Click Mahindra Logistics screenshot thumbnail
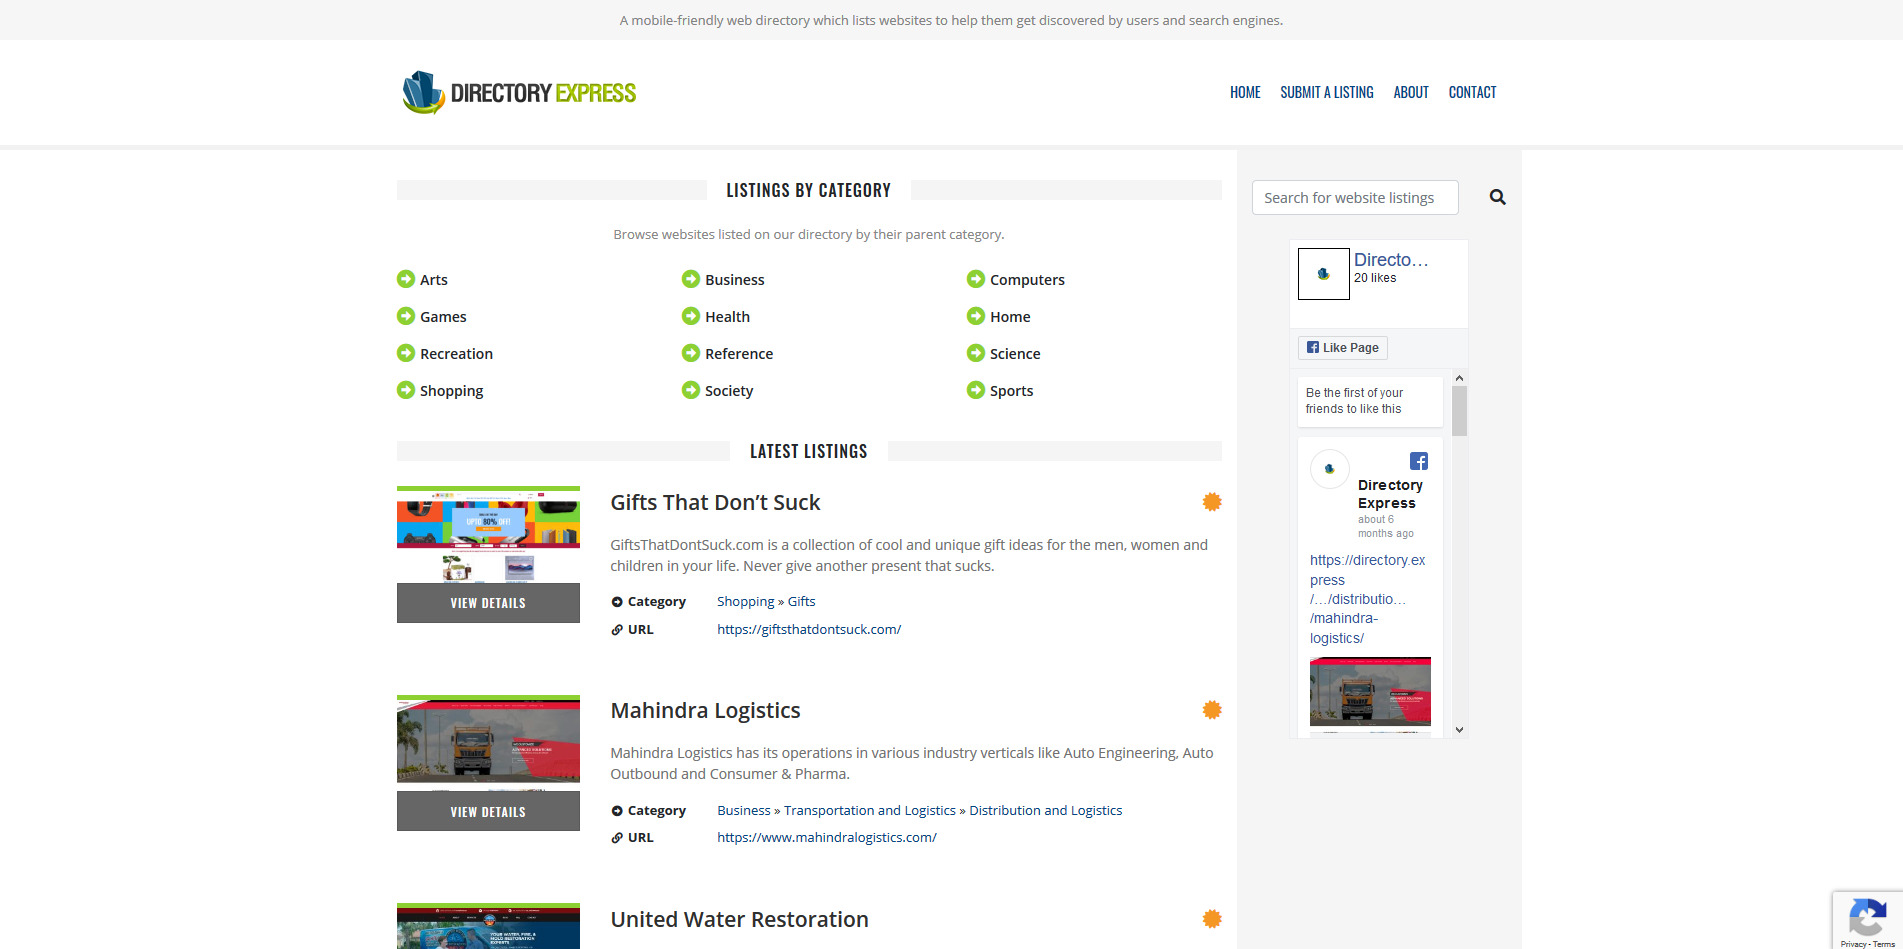Image resolution: width=1903 pixels, height=949 pixels. click(488, 743)
